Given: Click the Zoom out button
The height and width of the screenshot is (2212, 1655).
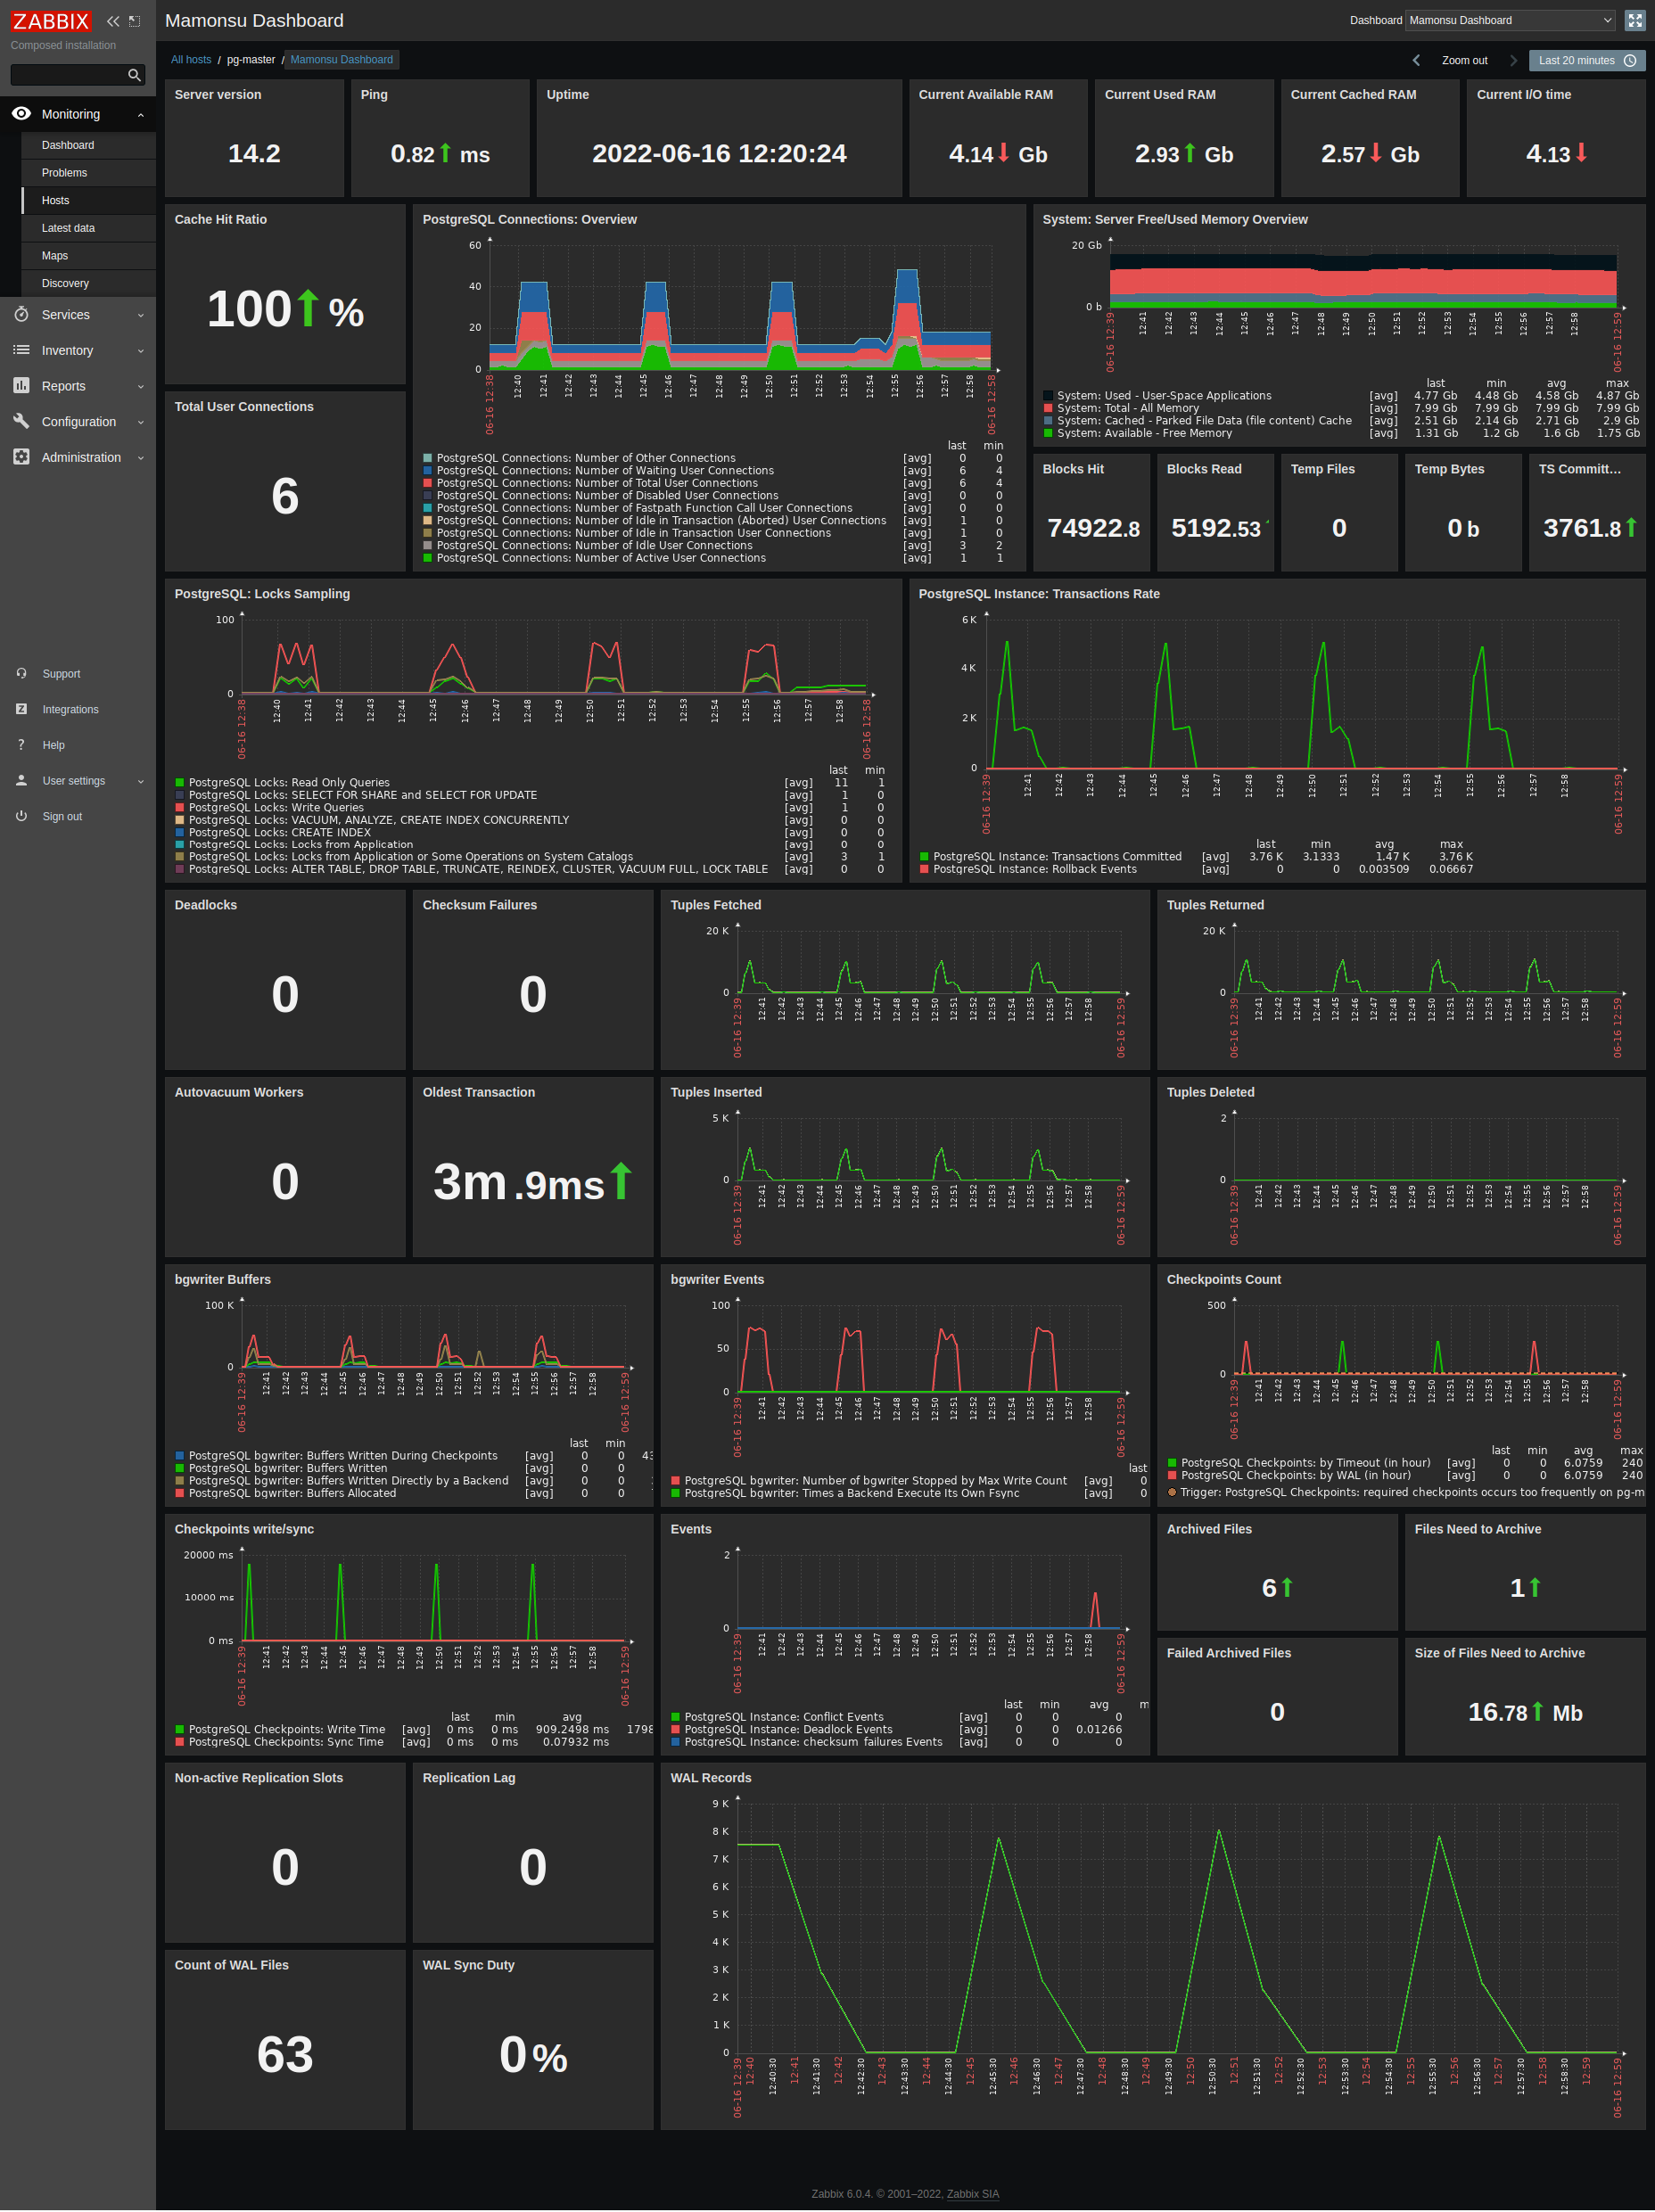Looking at the screenshot, I should point(1464,61).
